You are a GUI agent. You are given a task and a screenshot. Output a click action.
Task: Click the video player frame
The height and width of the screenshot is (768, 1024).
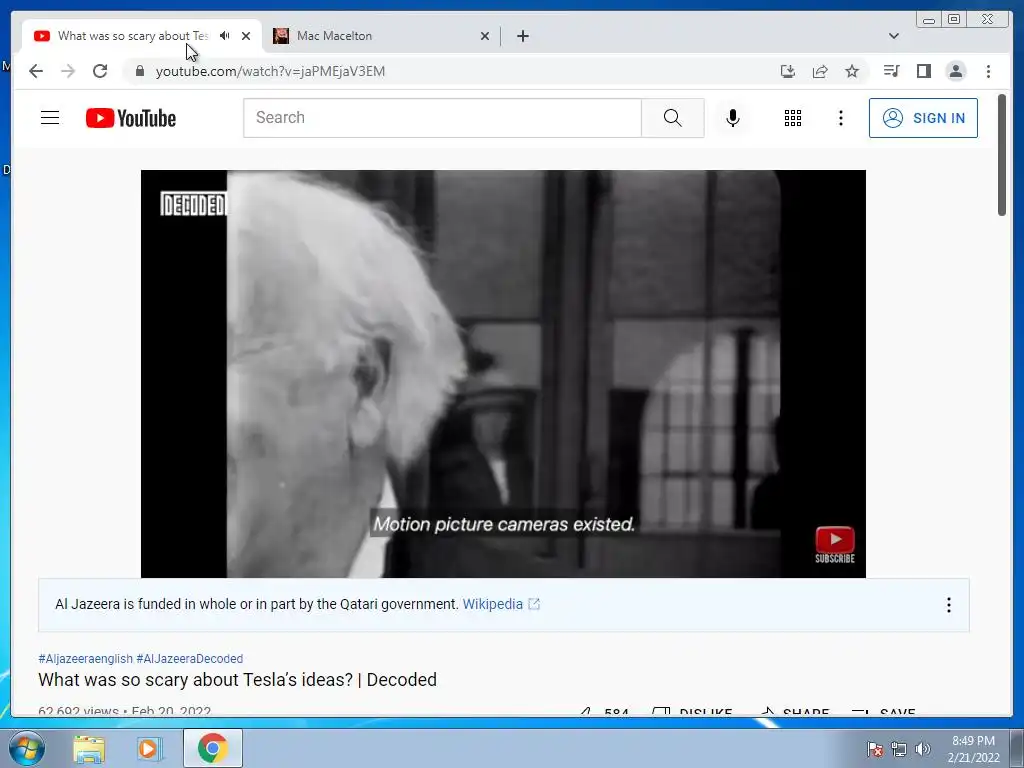click(x=503, y=374)
